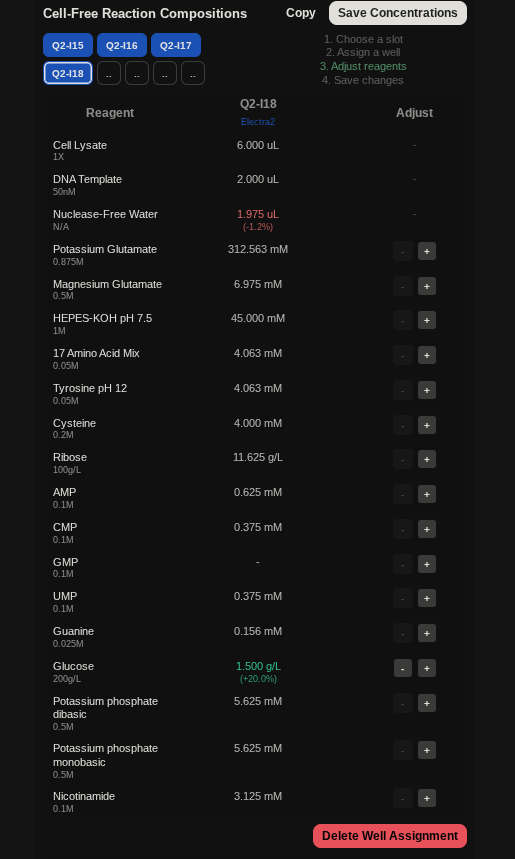Add GMP using its plus button
Viewport: 515px width, 859px height.
[427, 564]
